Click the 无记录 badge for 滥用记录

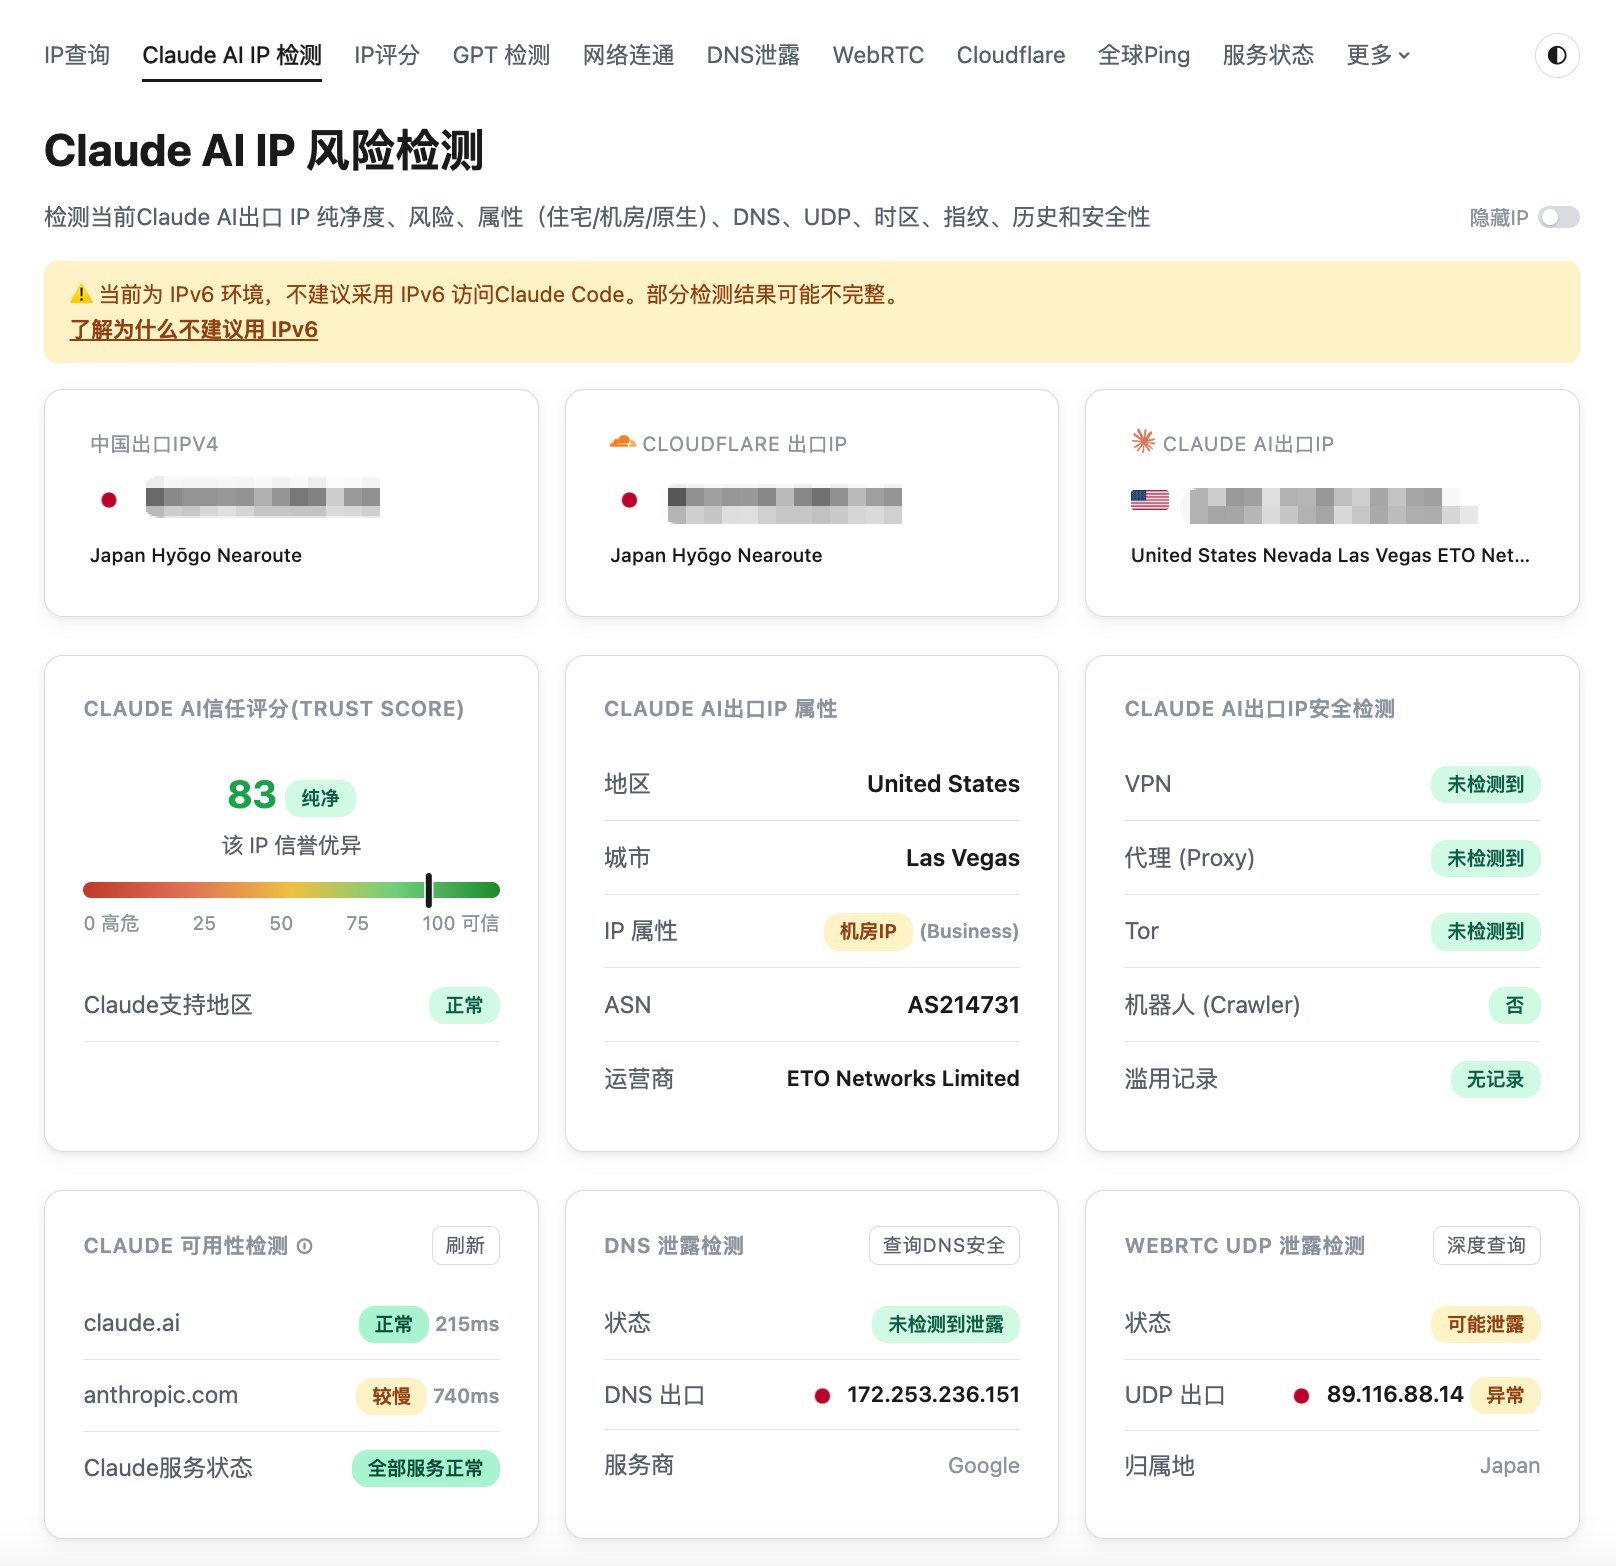coord(1495,1079)
